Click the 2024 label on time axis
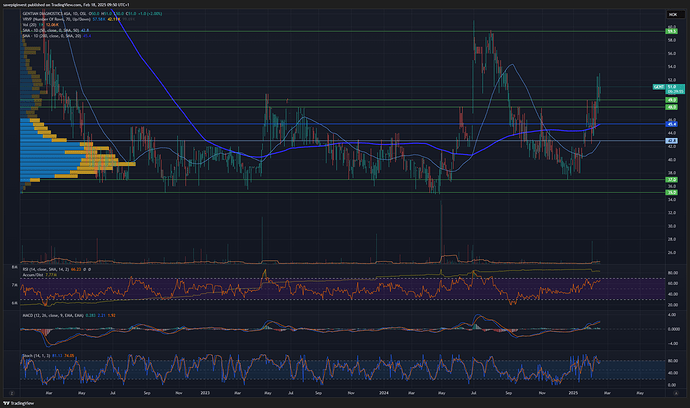The image size is (690, 408). [384, 393]
